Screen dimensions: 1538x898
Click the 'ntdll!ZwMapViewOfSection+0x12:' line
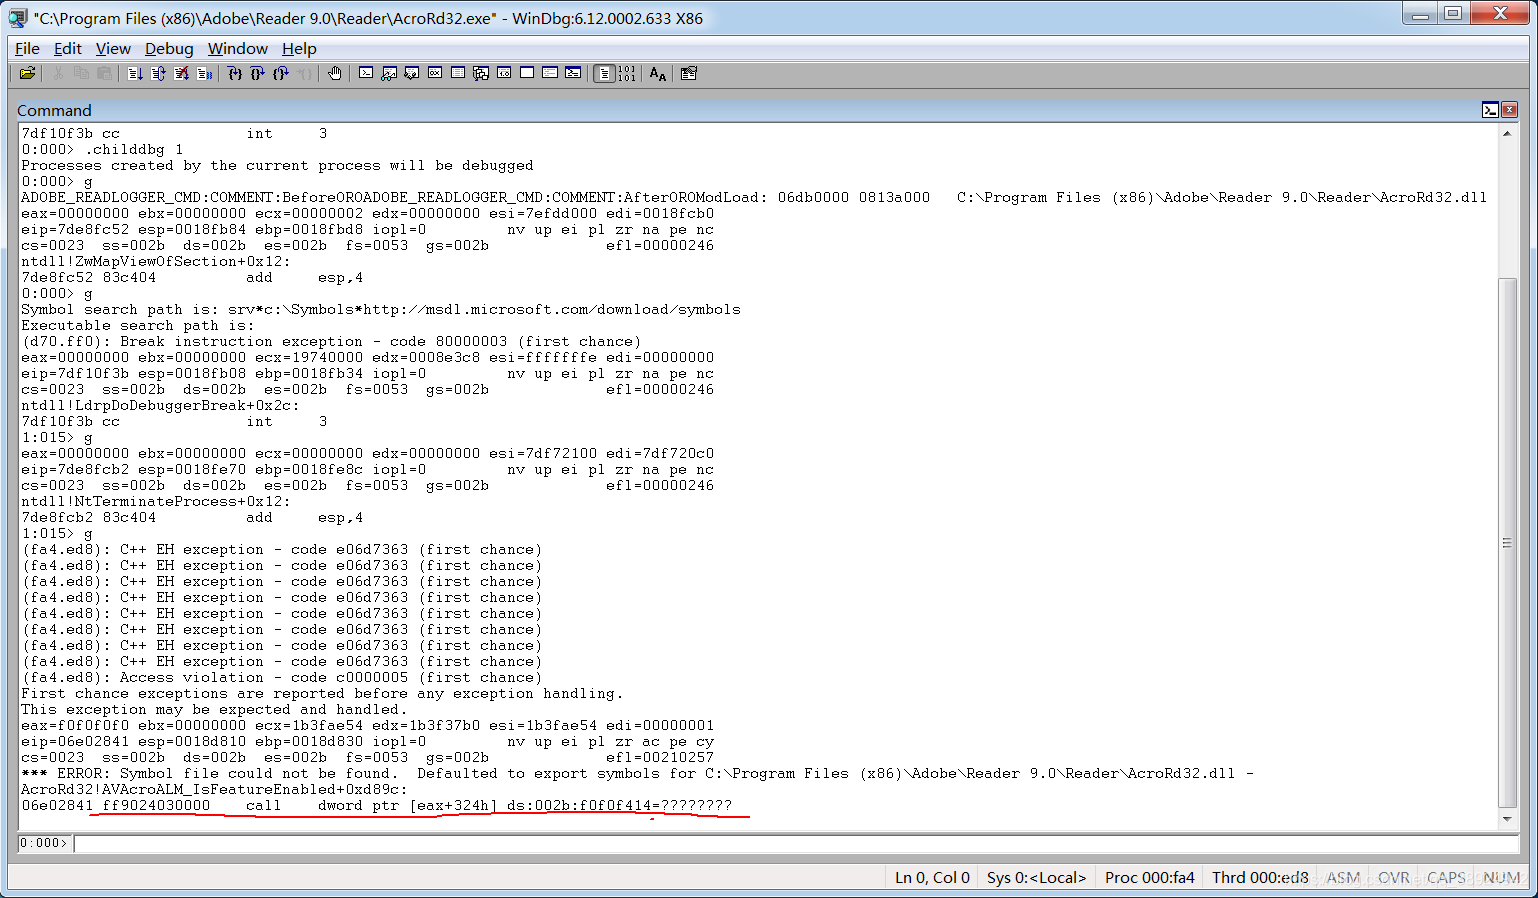156,261
